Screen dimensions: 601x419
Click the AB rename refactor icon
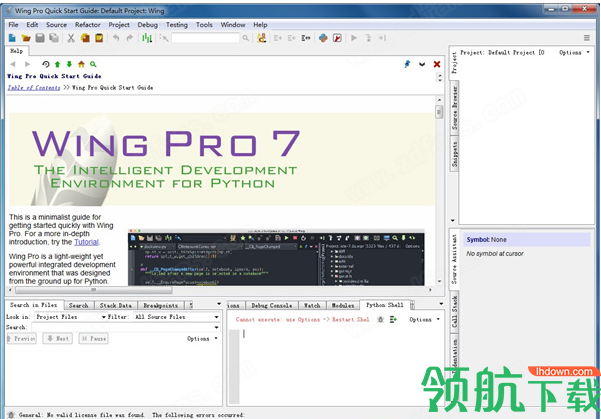pos(262,38)
